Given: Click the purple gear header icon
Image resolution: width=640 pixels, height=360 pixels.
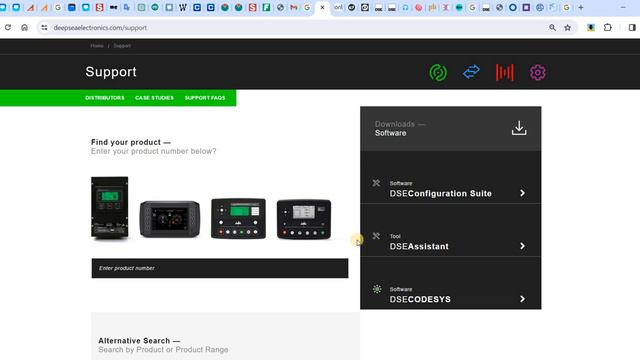Looking at the screenshot, I should [x=538, y=72].
